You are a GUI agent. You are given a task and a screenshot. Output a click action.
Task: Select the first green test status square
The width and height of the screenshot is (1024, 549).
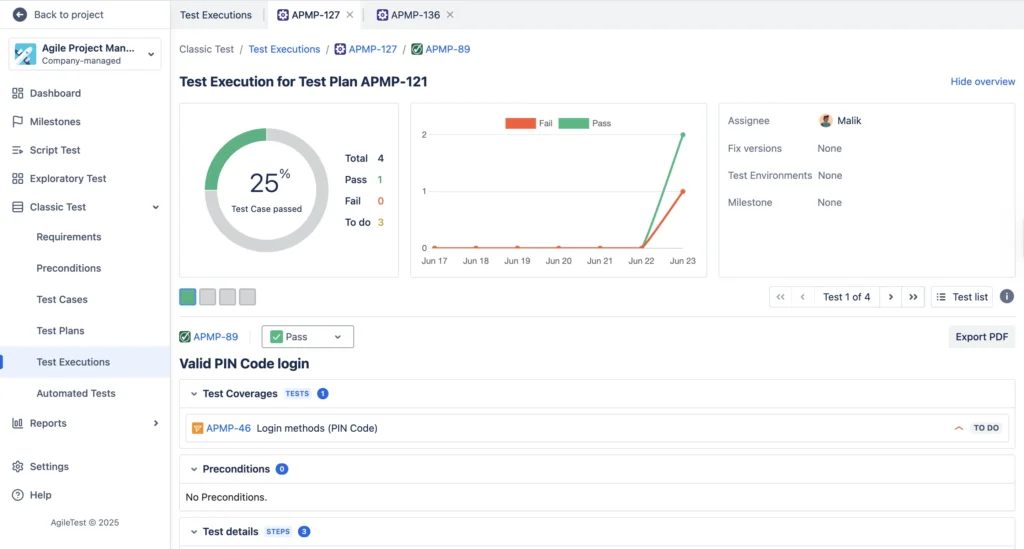point(187,297)
